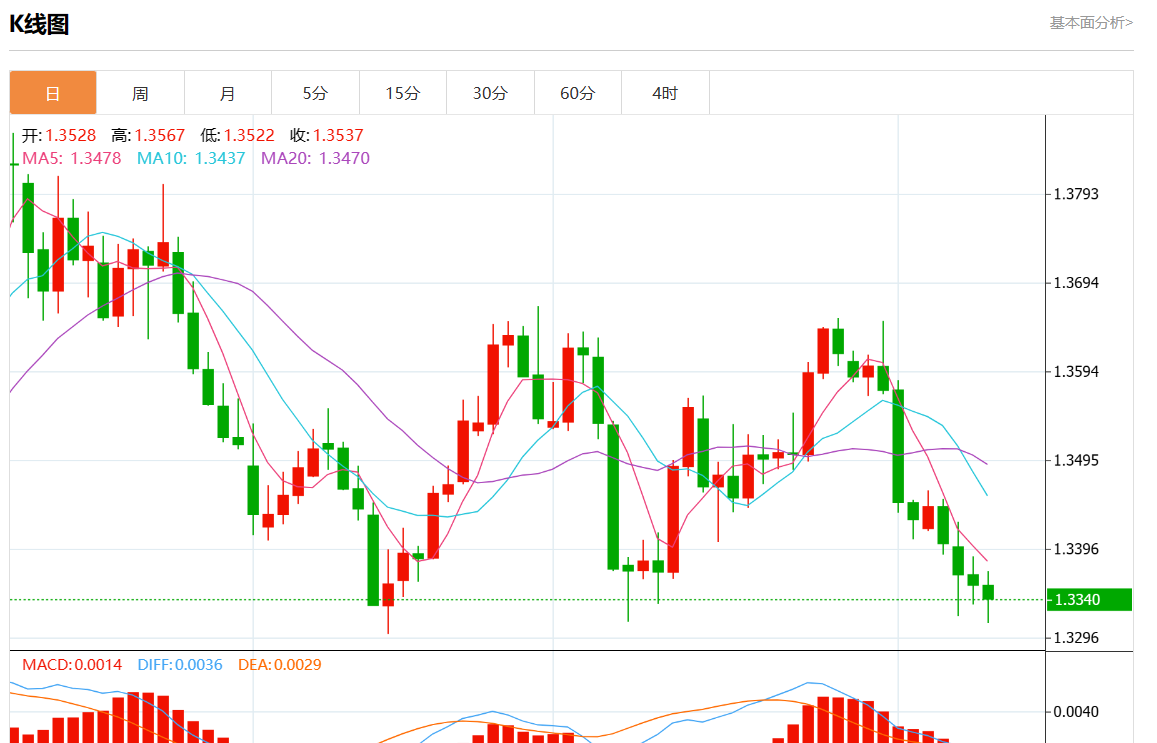Click the 1.3296 axis label
Image resolution: width=1157 pixels, height=743 pixels.
(1076, 637)
